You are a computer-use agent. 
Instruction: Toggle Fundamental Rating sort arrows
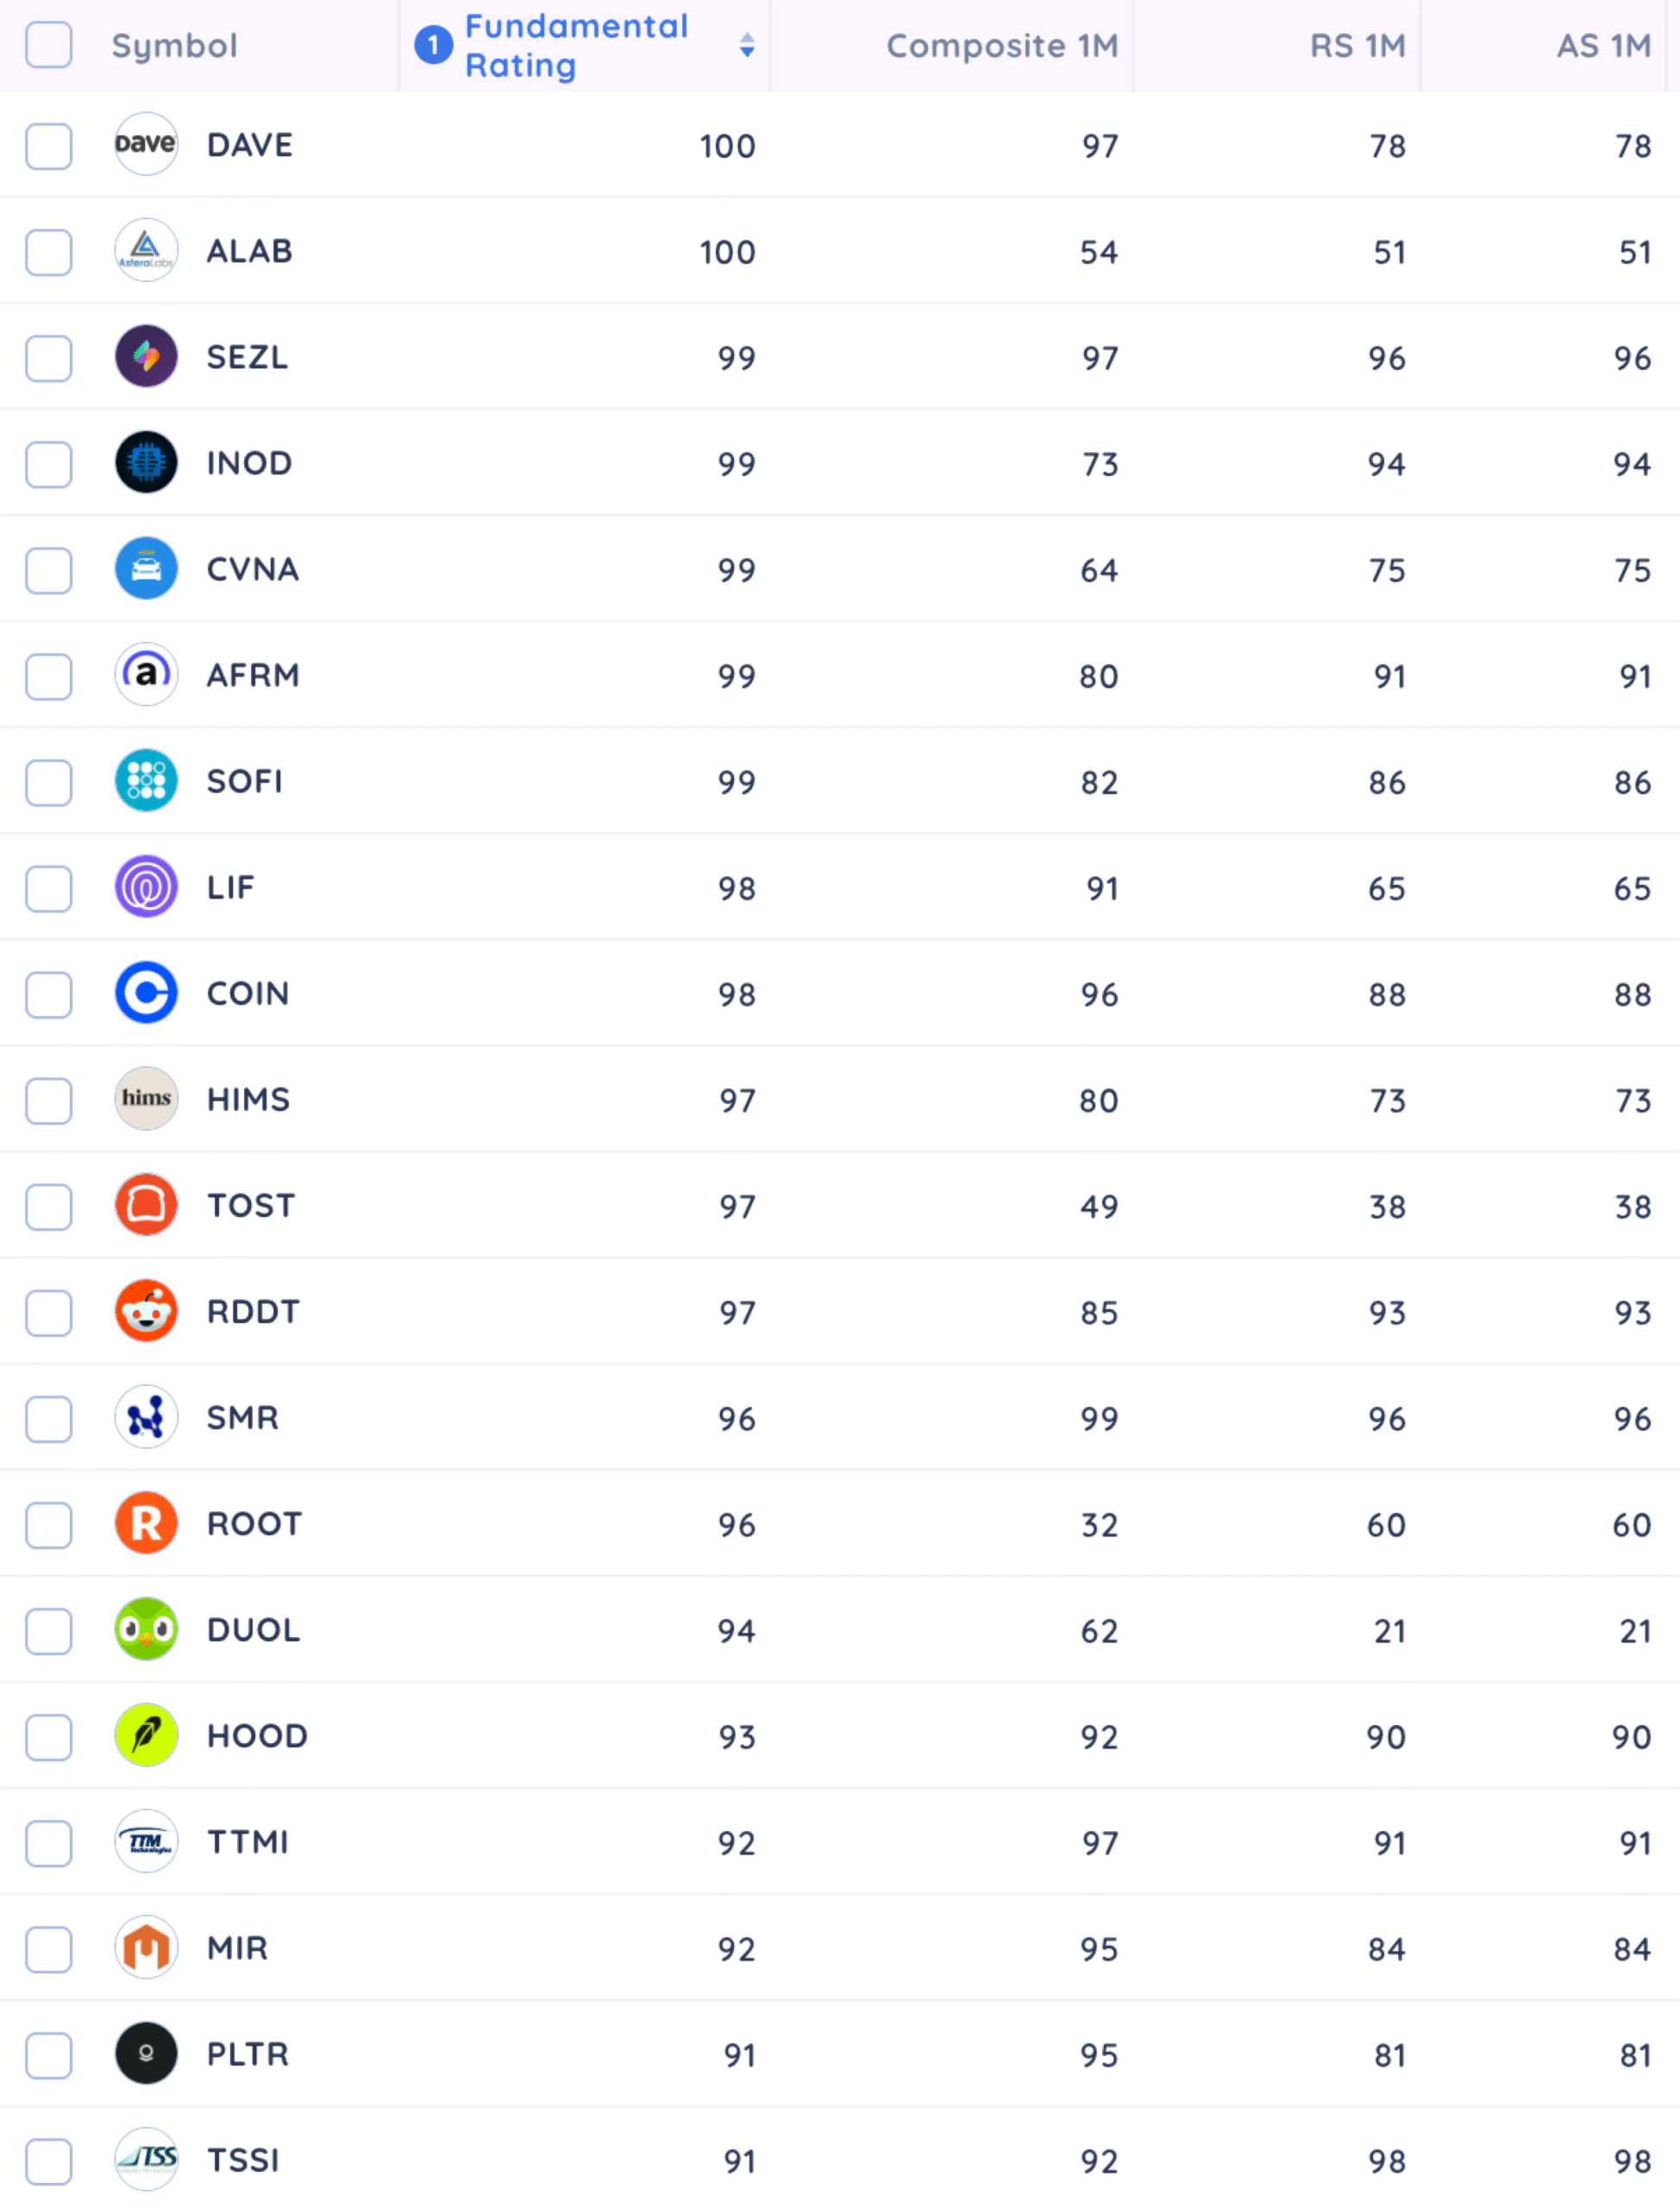tap(747, 45)
